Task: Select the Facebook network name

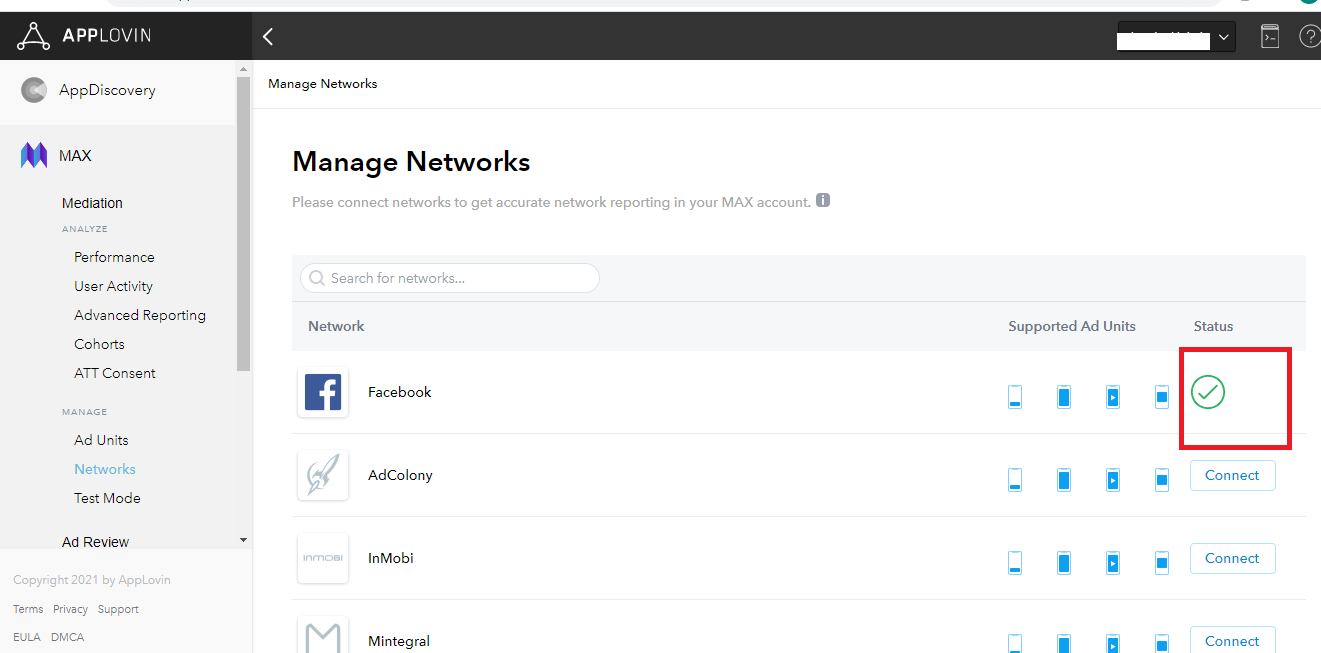Action: [400, 392]
